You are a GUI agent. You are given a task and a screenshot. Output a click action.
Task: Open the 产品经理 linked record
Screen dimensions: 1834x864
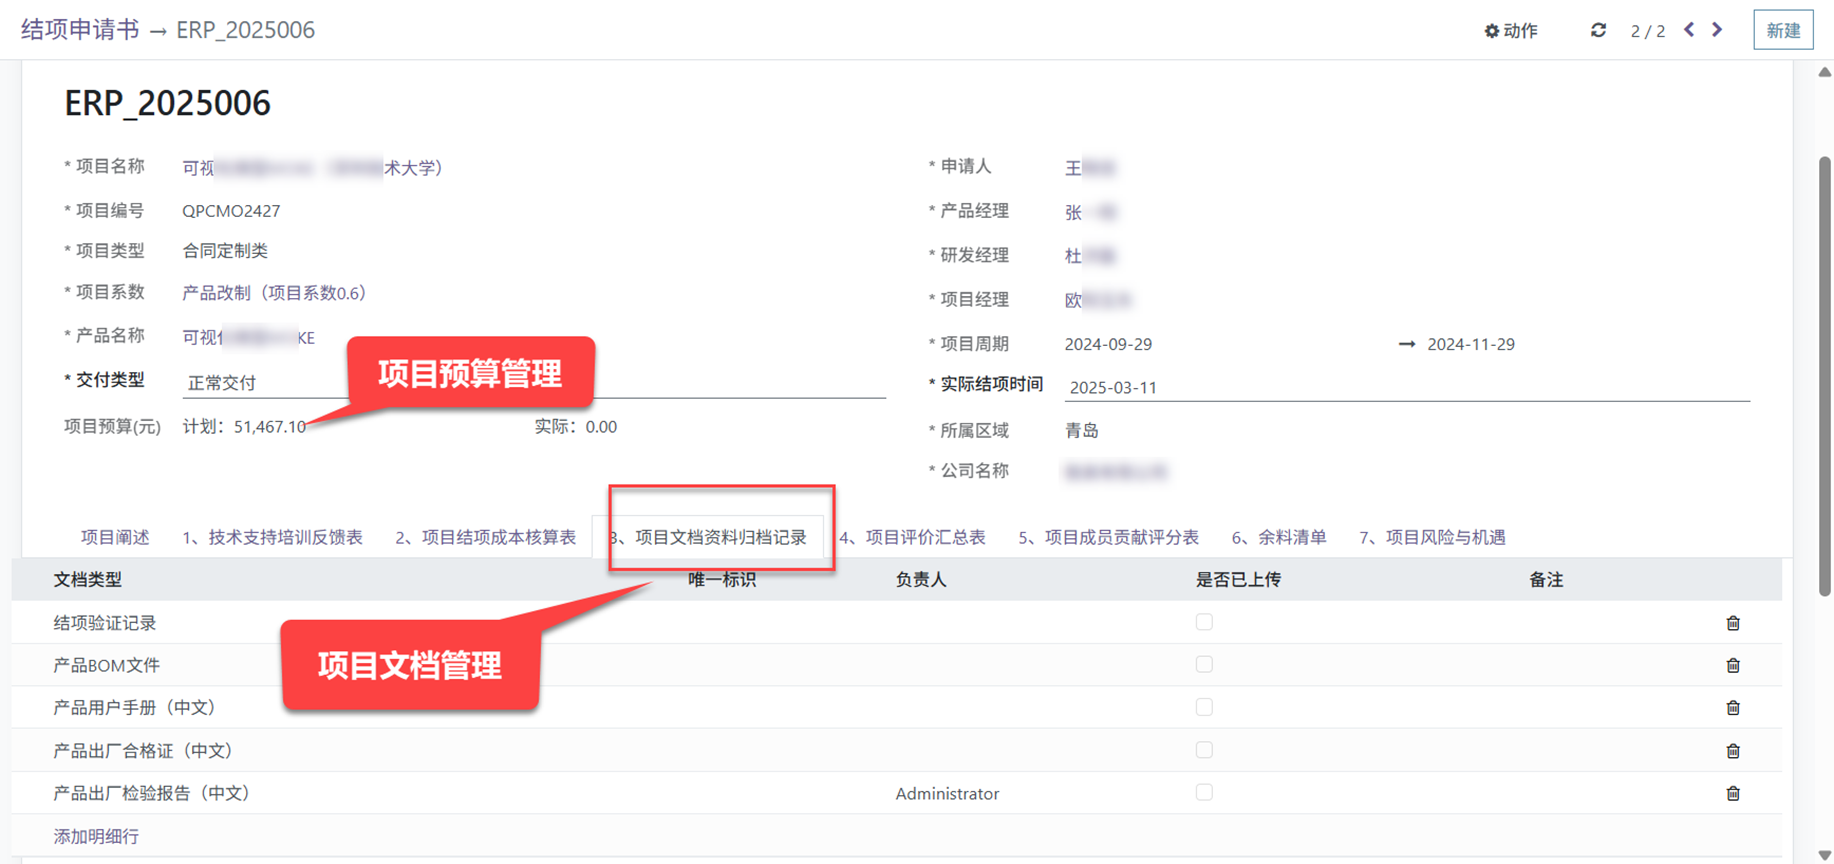click(1090, 212)
